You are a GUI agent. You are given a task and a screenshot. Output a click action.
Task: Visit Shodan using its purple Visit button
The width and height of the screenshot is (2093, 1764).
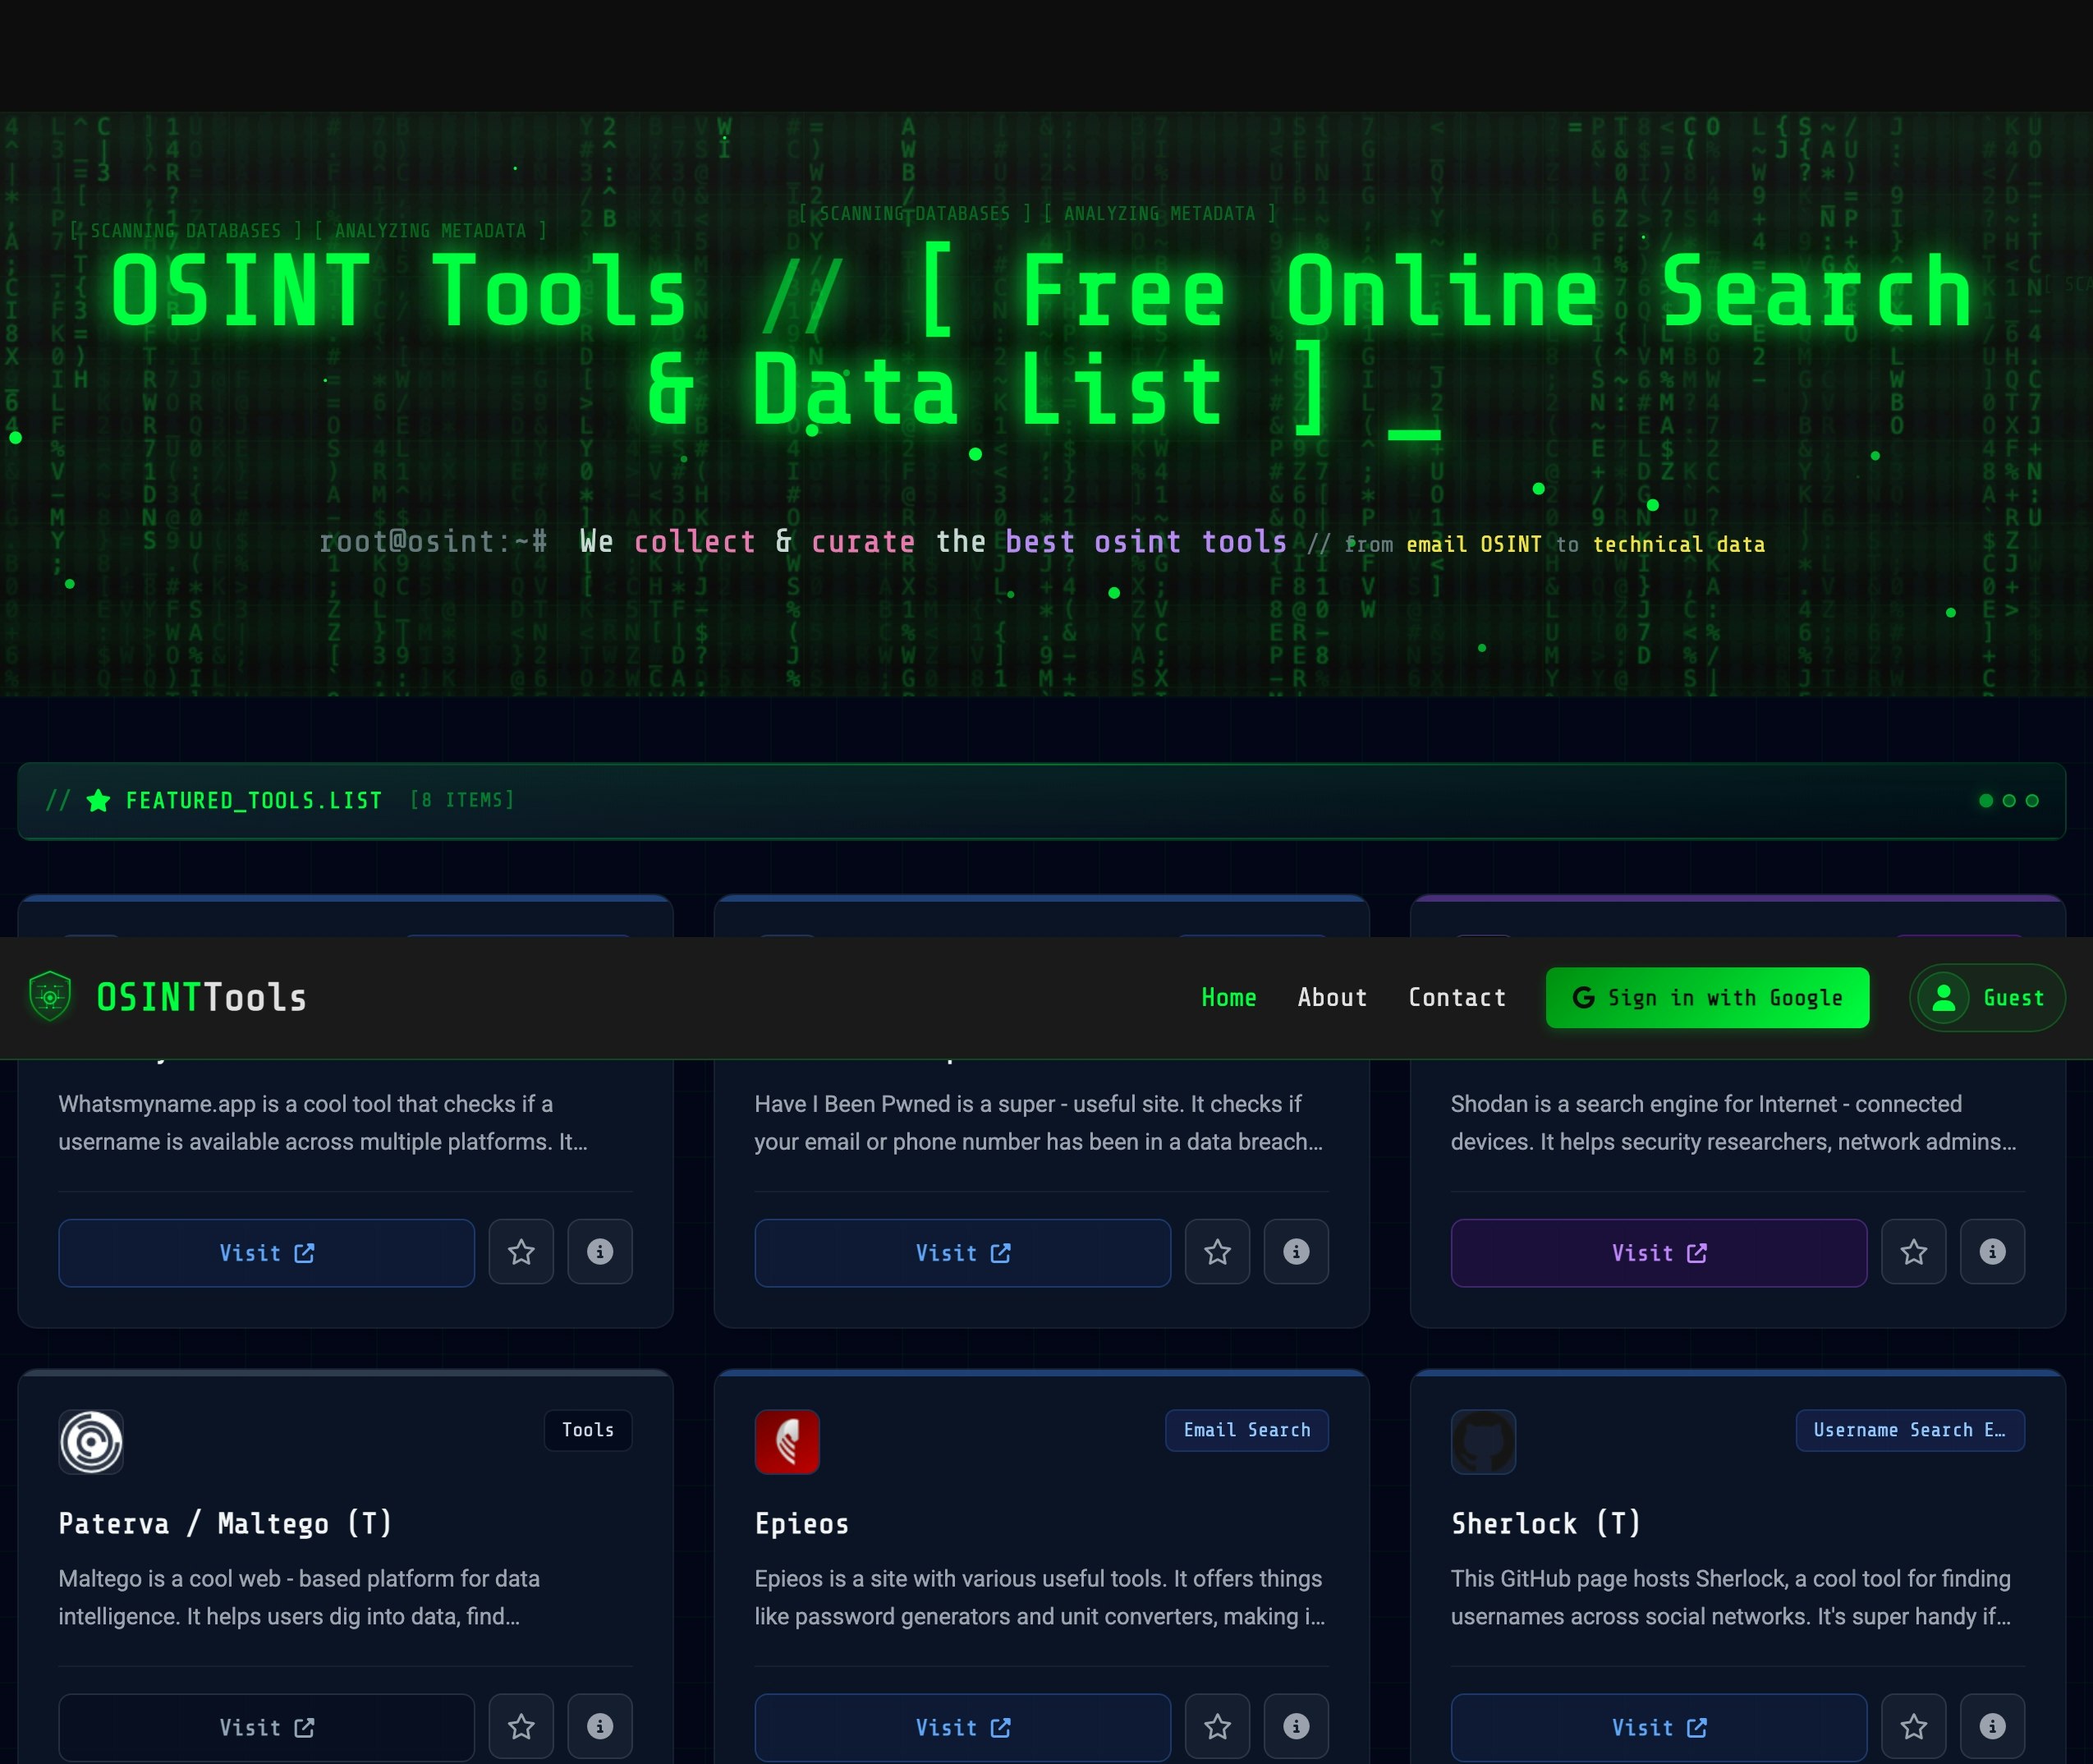[x=1657, y=1252]
